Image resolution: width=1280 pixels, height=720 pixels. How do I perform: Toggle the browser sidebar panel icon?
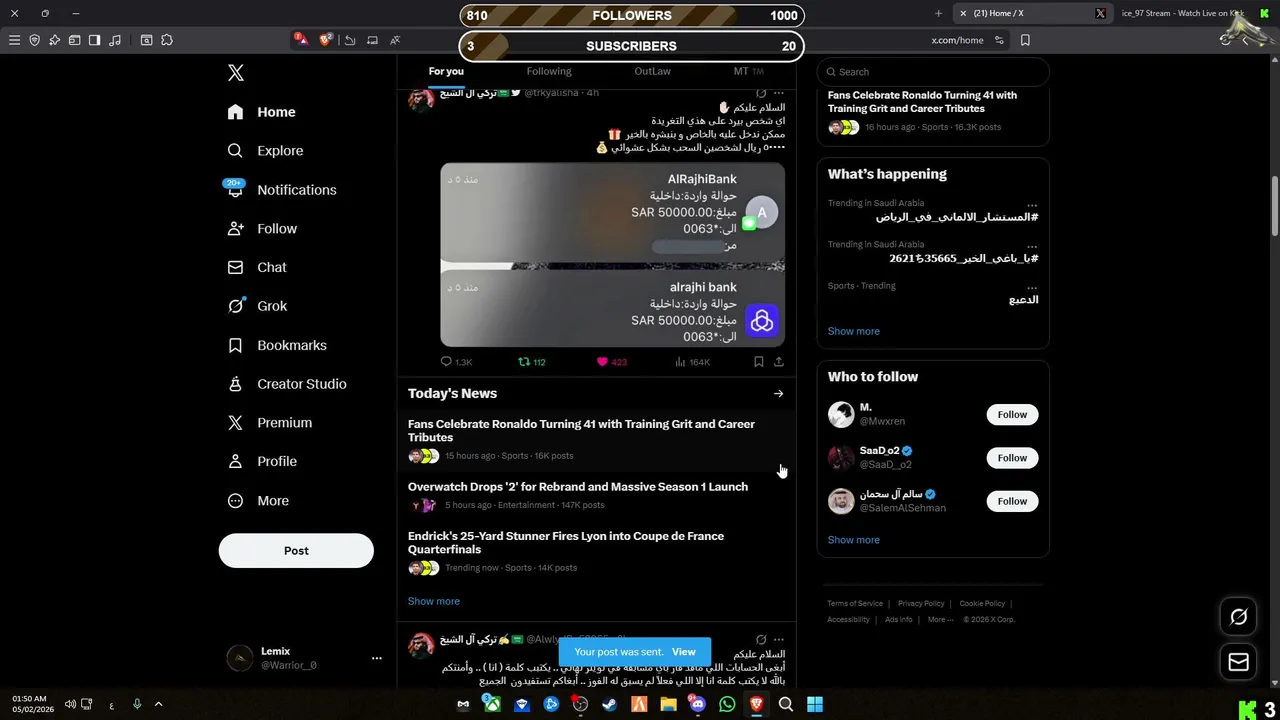click(94, 40)
